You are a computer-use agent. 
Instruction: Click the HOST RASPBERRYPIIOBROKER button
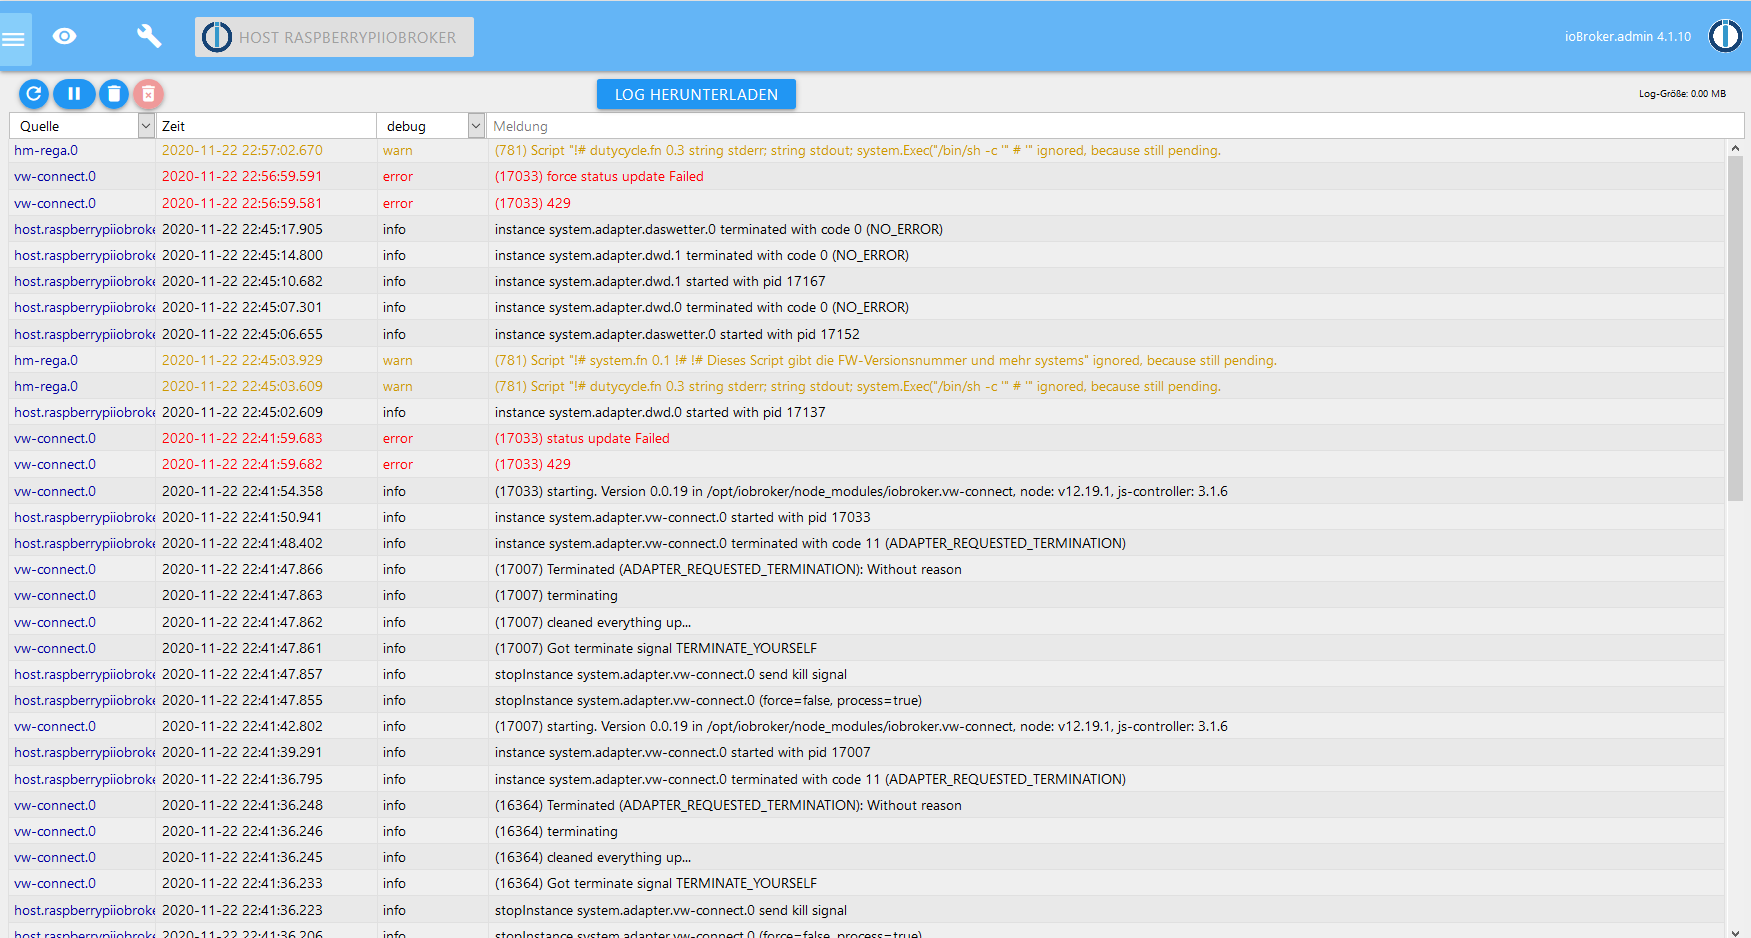tap(334, 37)
